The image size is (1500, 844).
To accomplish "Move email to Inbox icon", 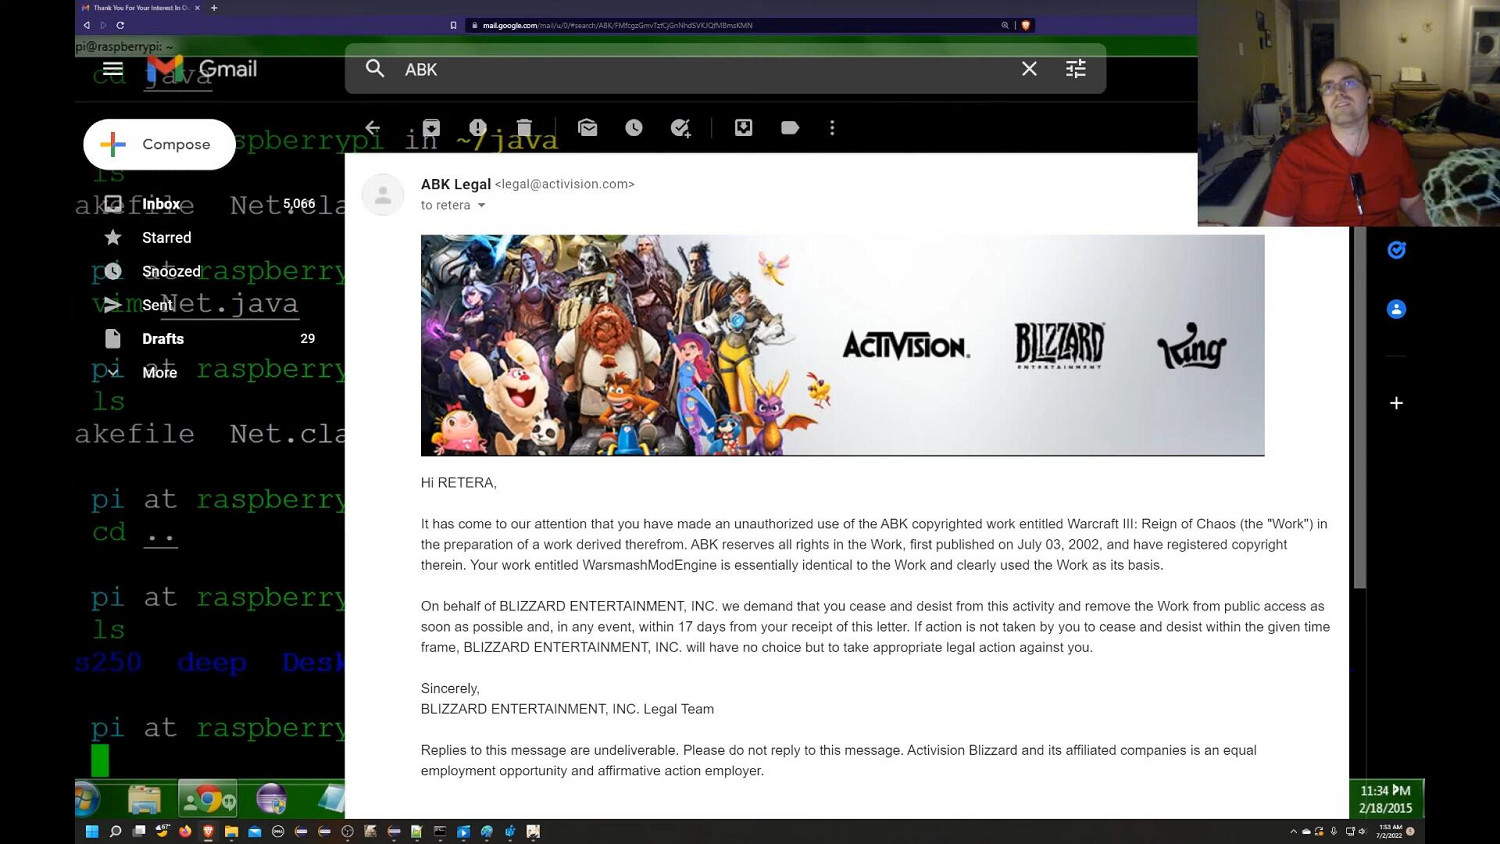I will [743, 128].
